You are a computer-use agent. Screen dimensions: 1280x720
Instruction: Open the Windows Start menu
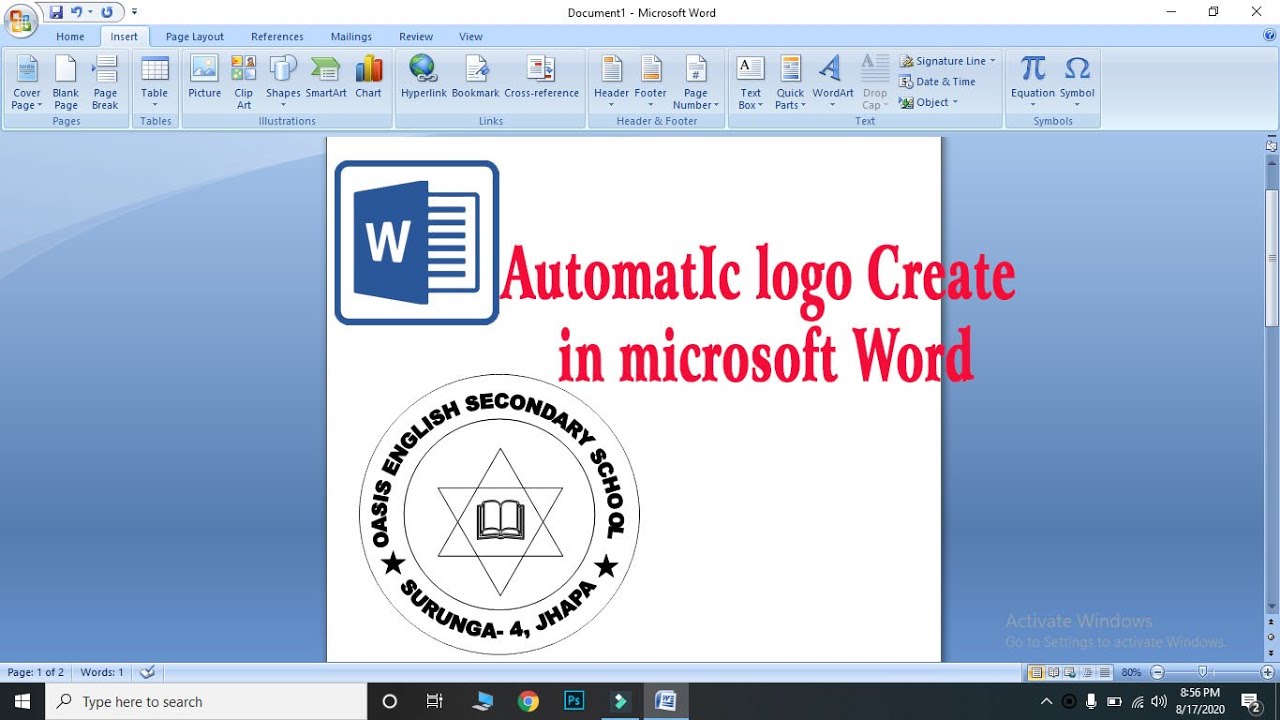click(22, 701)
